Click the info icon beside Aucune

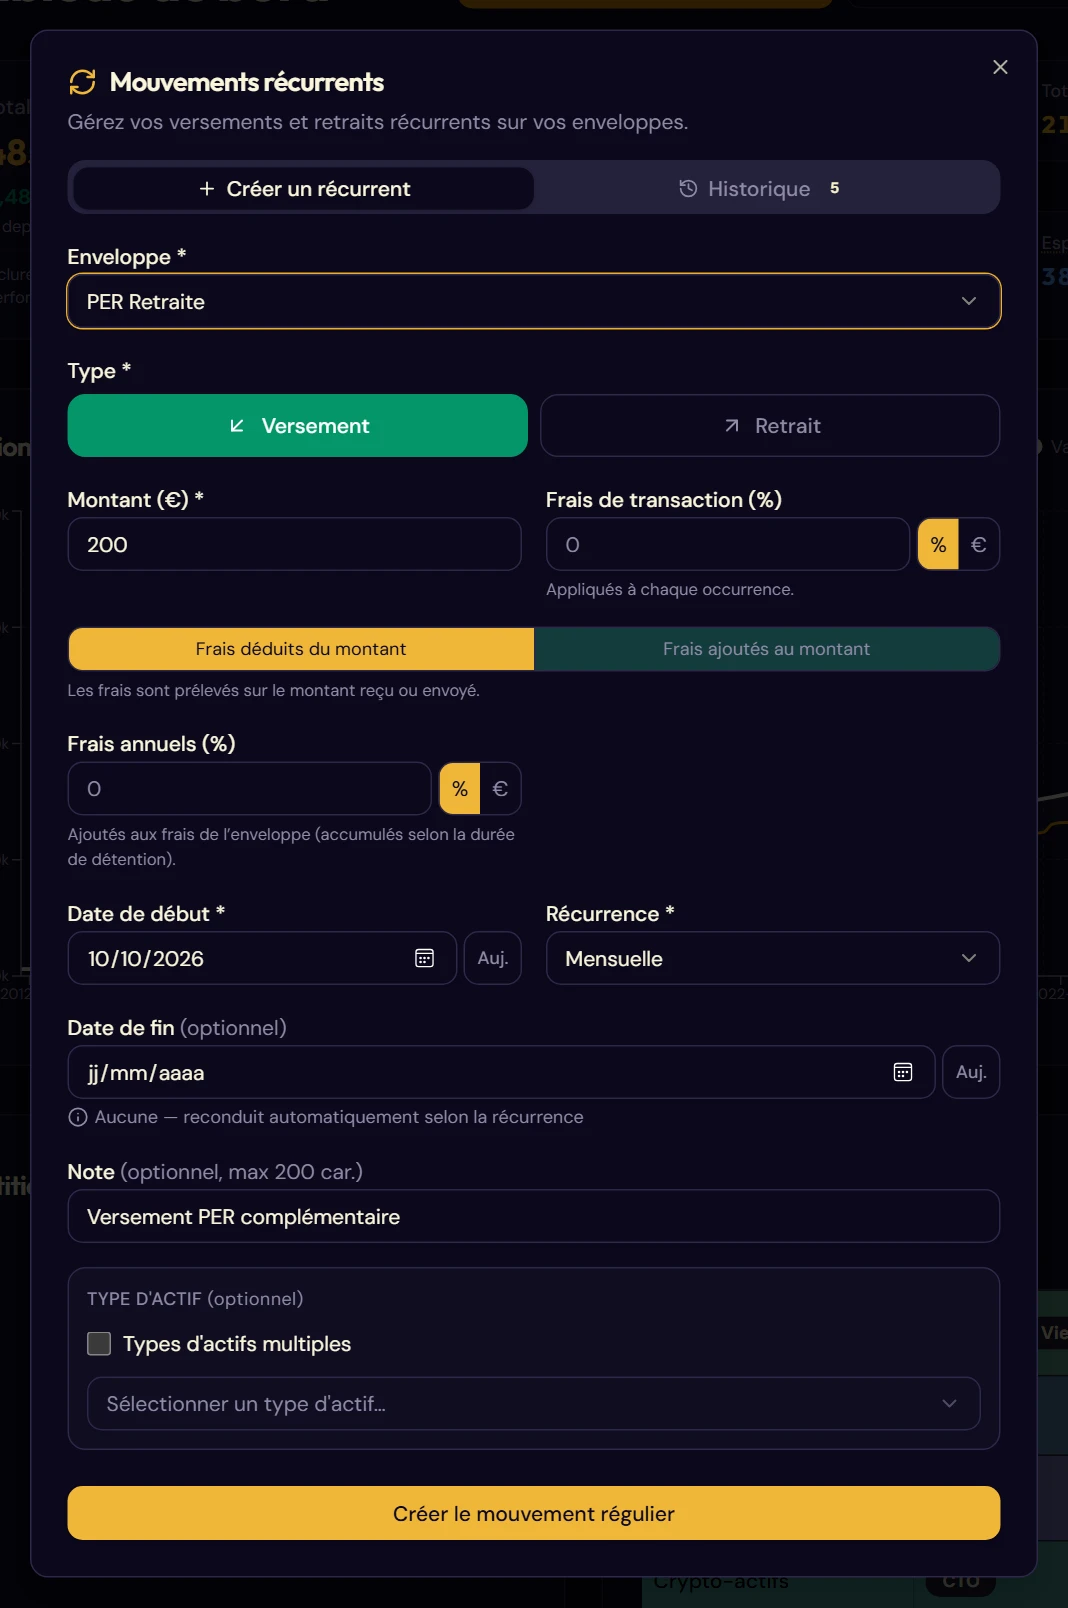77,1117
